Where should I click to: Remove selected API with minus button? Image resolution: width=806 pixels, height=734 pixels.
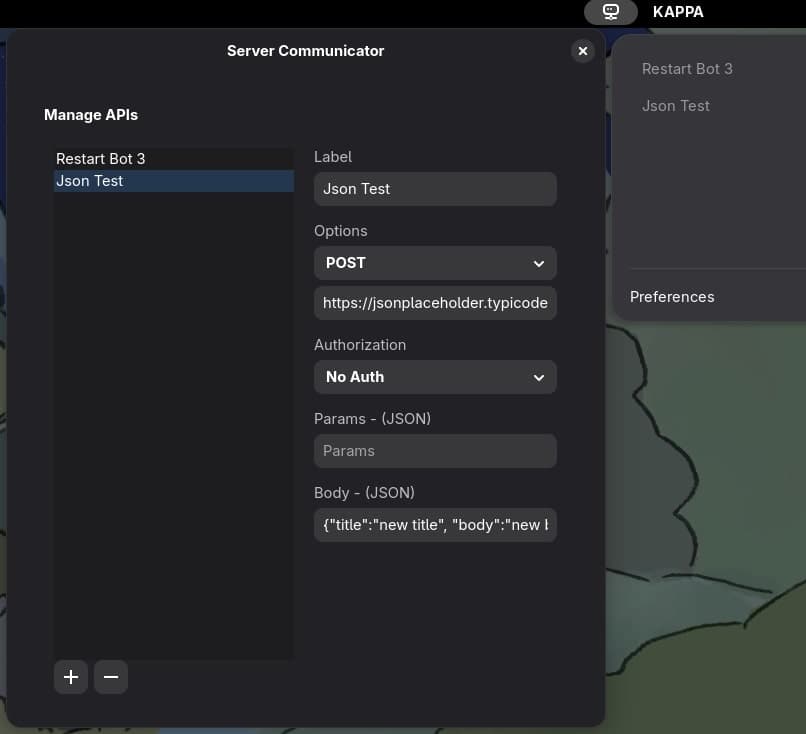coord(111,677)
